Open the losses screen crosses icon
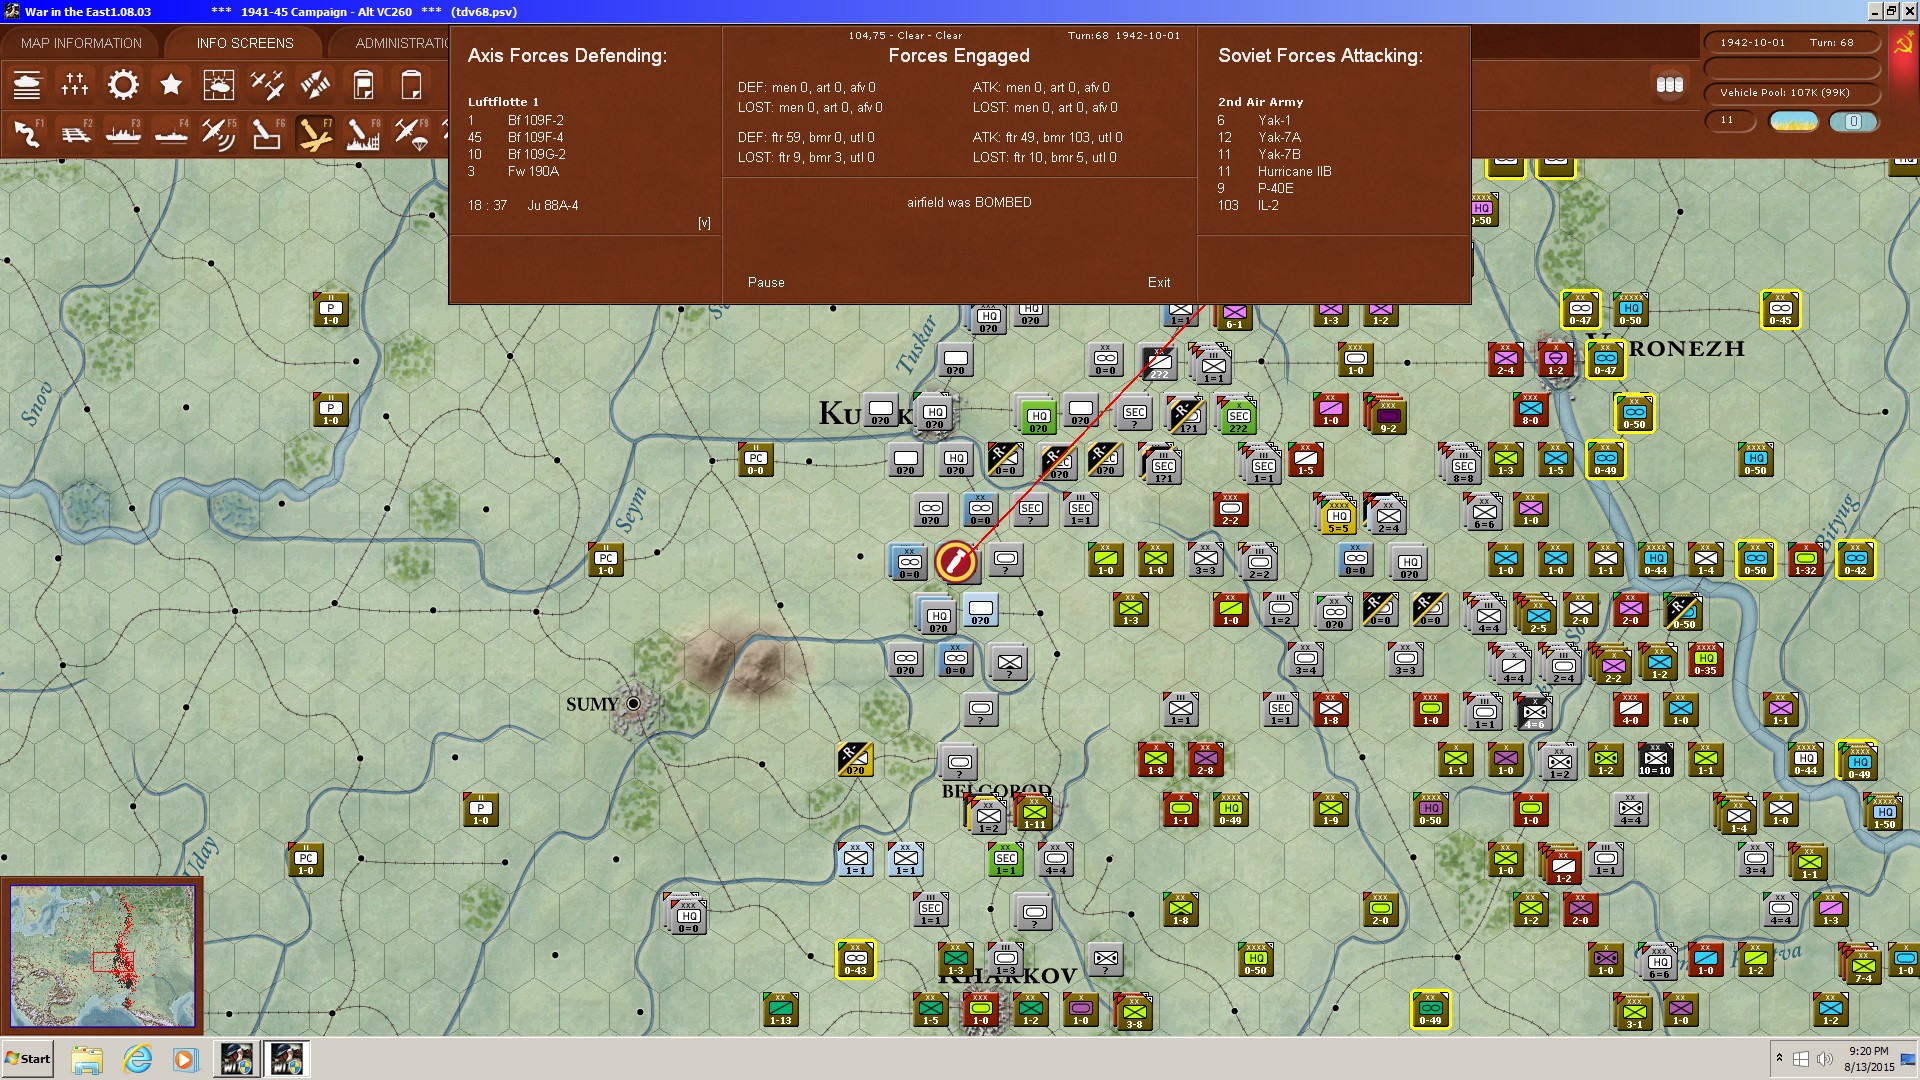 pyautogui.click(x=75, y=85)
